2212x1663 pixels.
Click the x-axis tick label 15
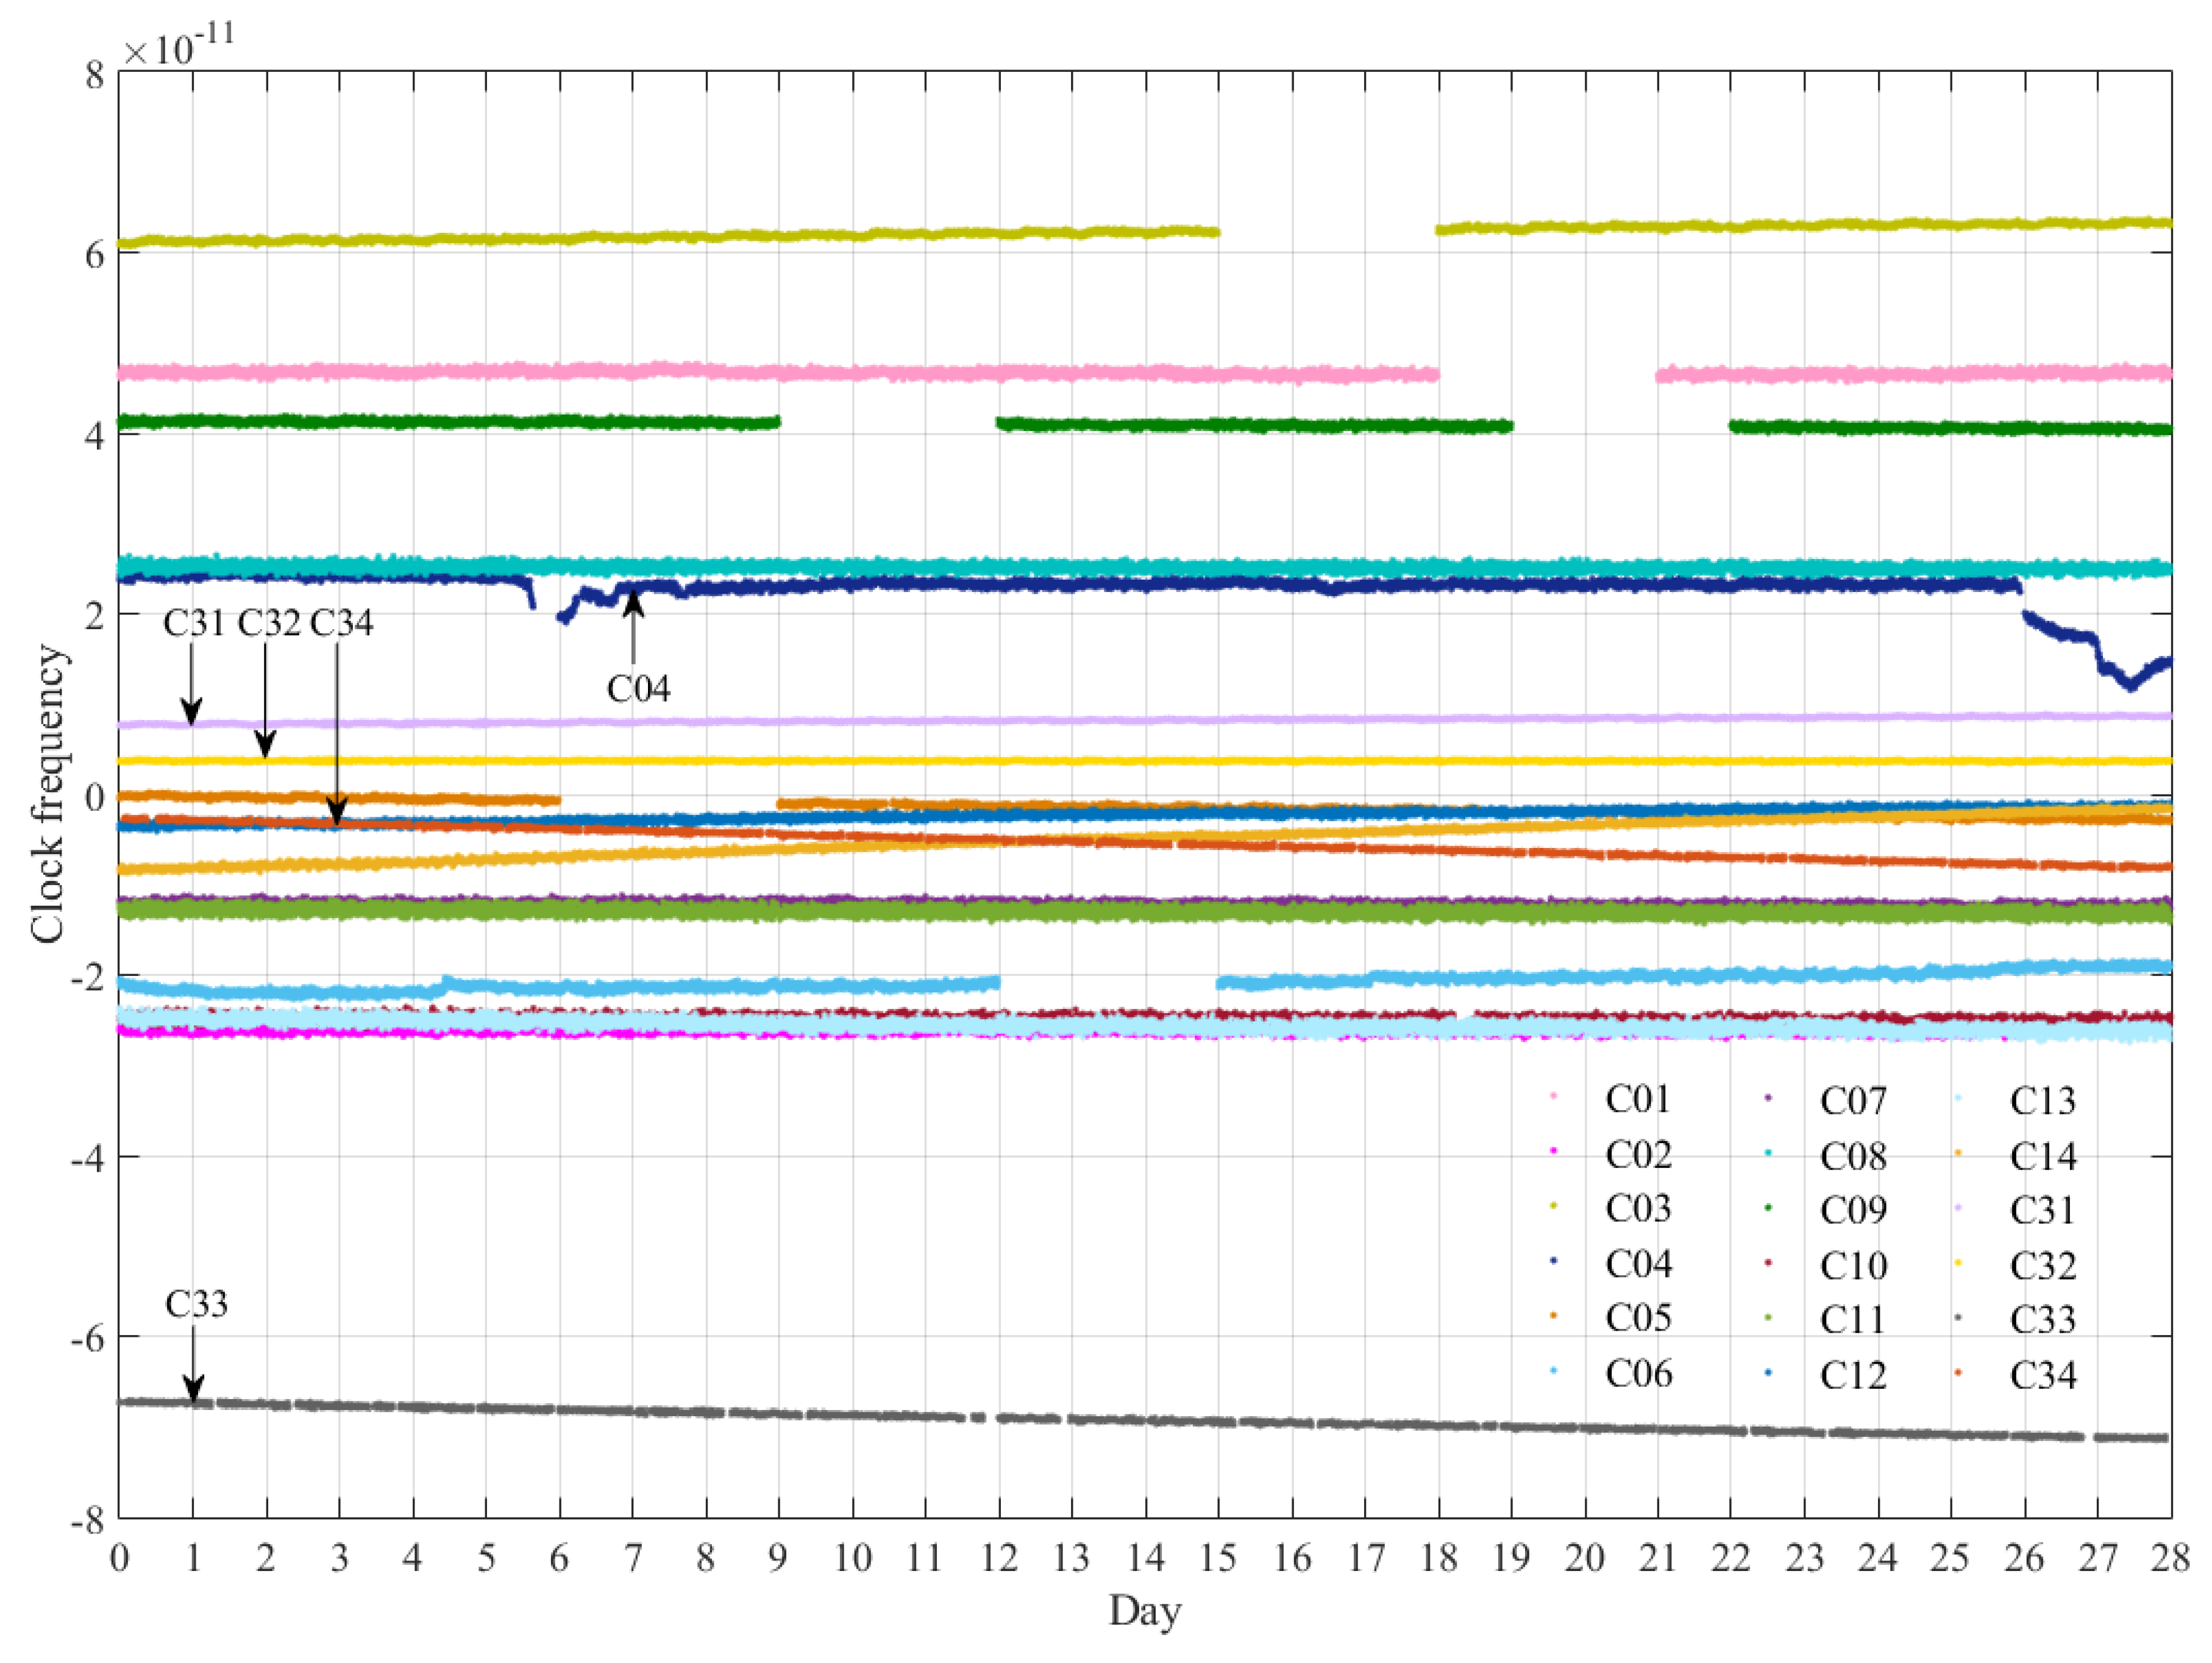1218,1557
